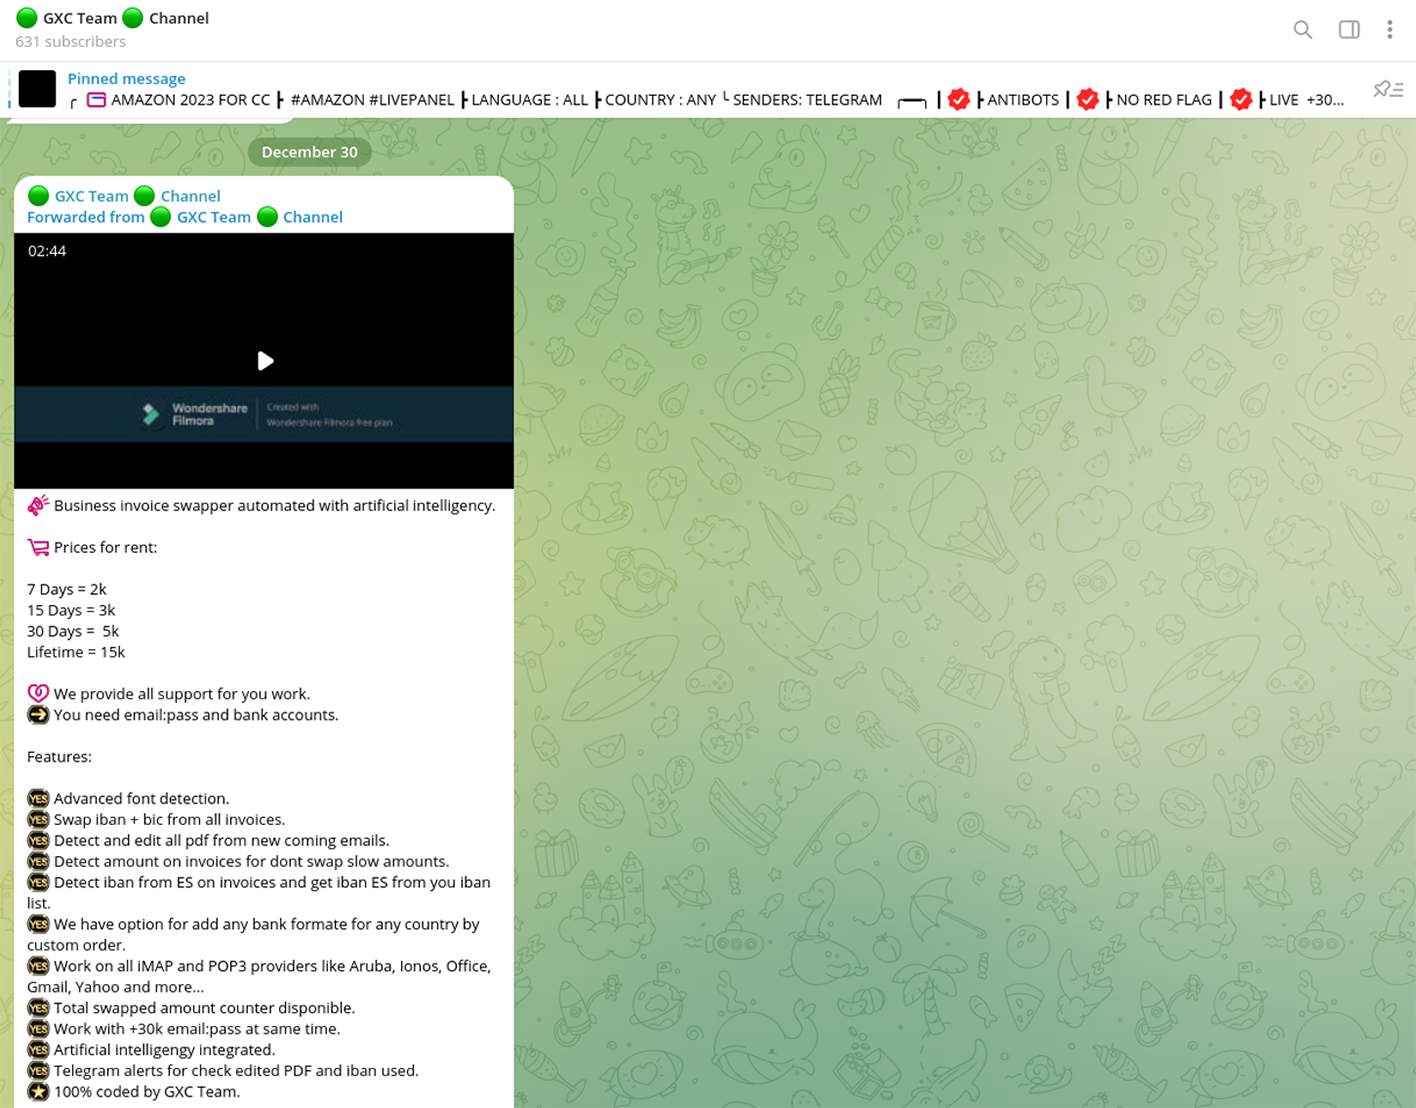This screenshot has width=1416, height=1108.
Task: Open the pinned message black thumbnail
Action: (37, 89)
